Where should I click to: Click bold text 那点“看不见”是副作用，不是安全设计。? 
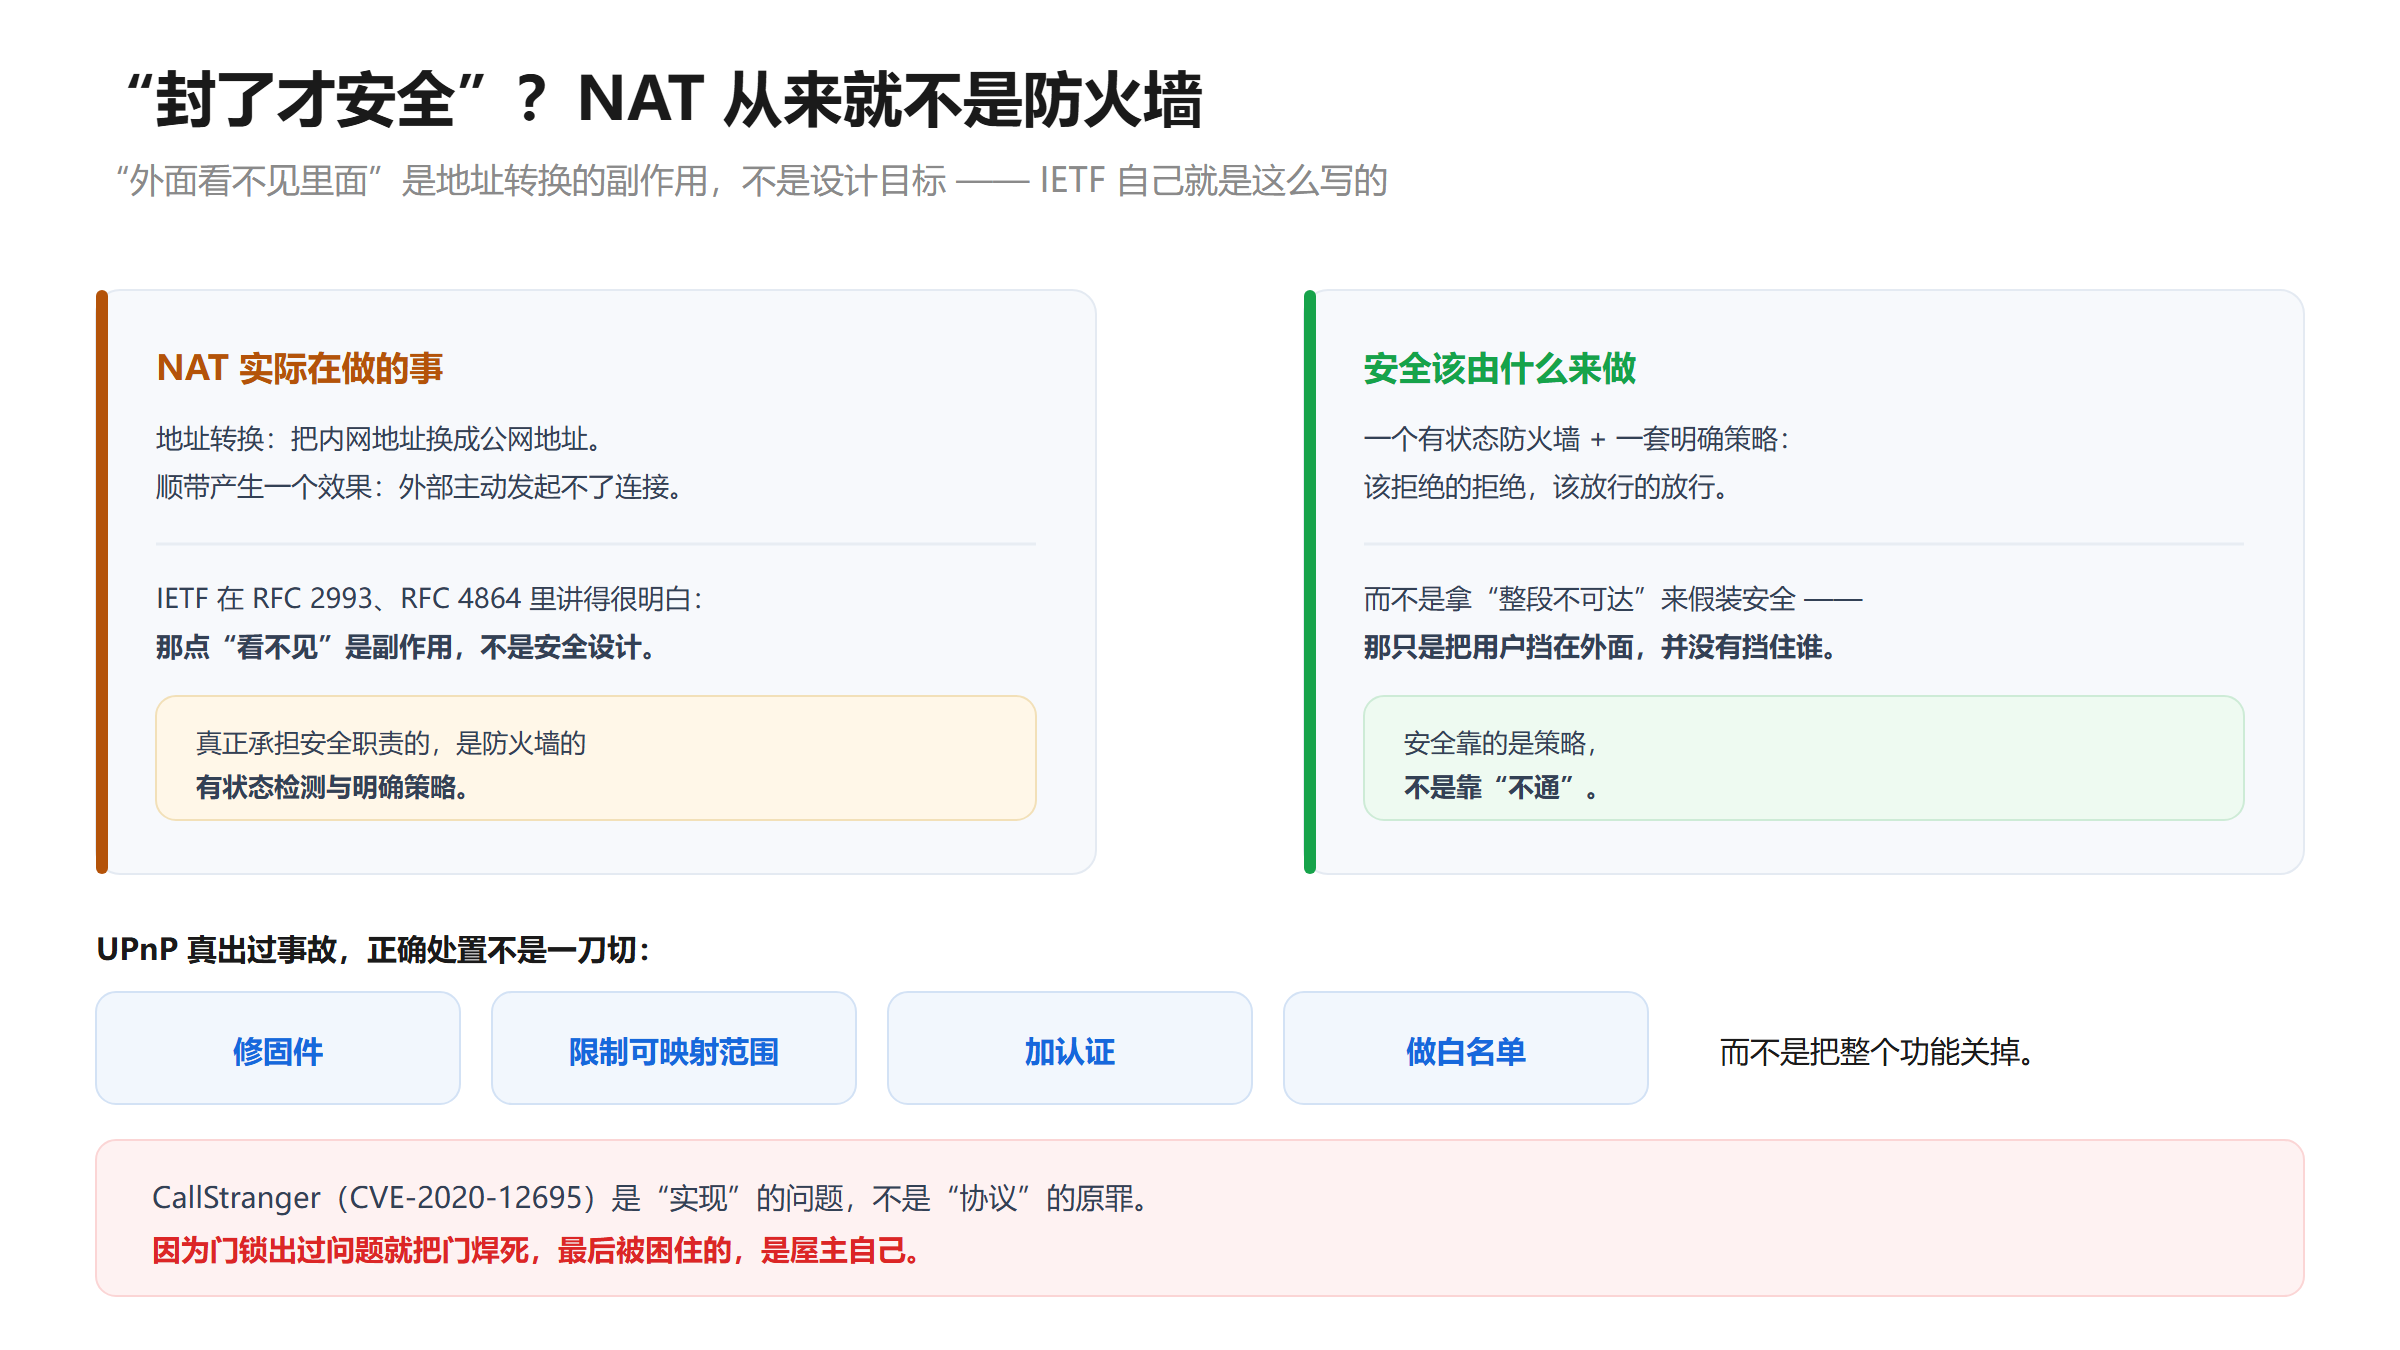pyautogui.click(x=406, y=647)
